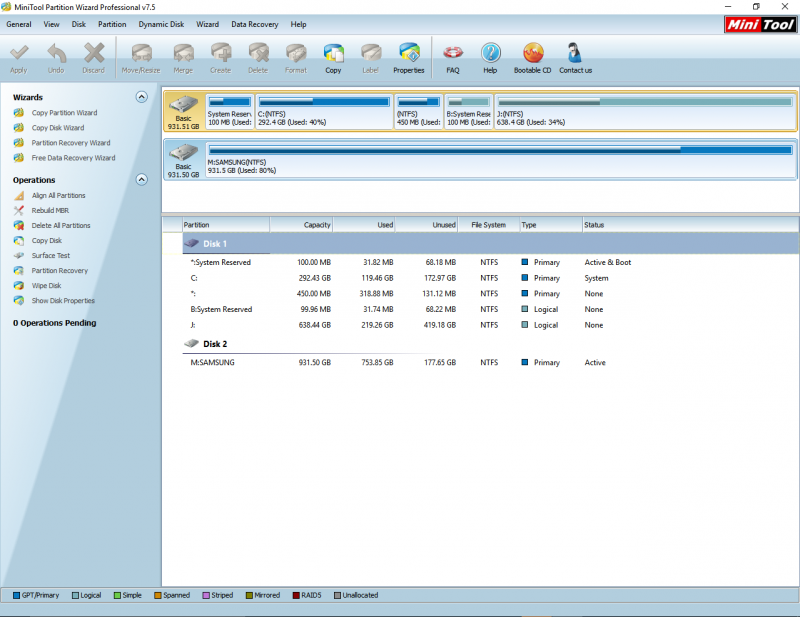Image resolution: width=800 pixels, height=617 pixels.
Task: Click the Format partition toolbar icon
Action: pyautogui.click(x=296, y=53)
